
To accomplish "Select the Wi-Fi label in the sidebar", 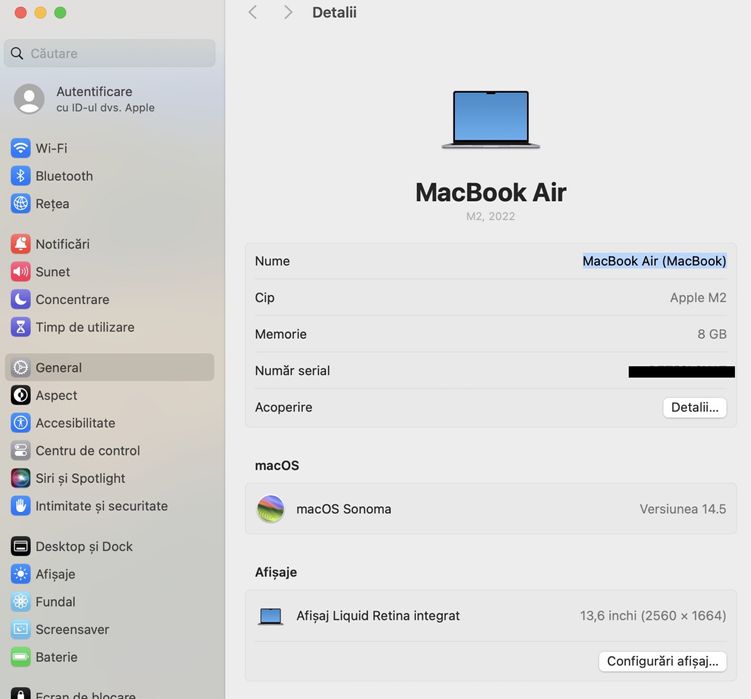I will point(51,149).
